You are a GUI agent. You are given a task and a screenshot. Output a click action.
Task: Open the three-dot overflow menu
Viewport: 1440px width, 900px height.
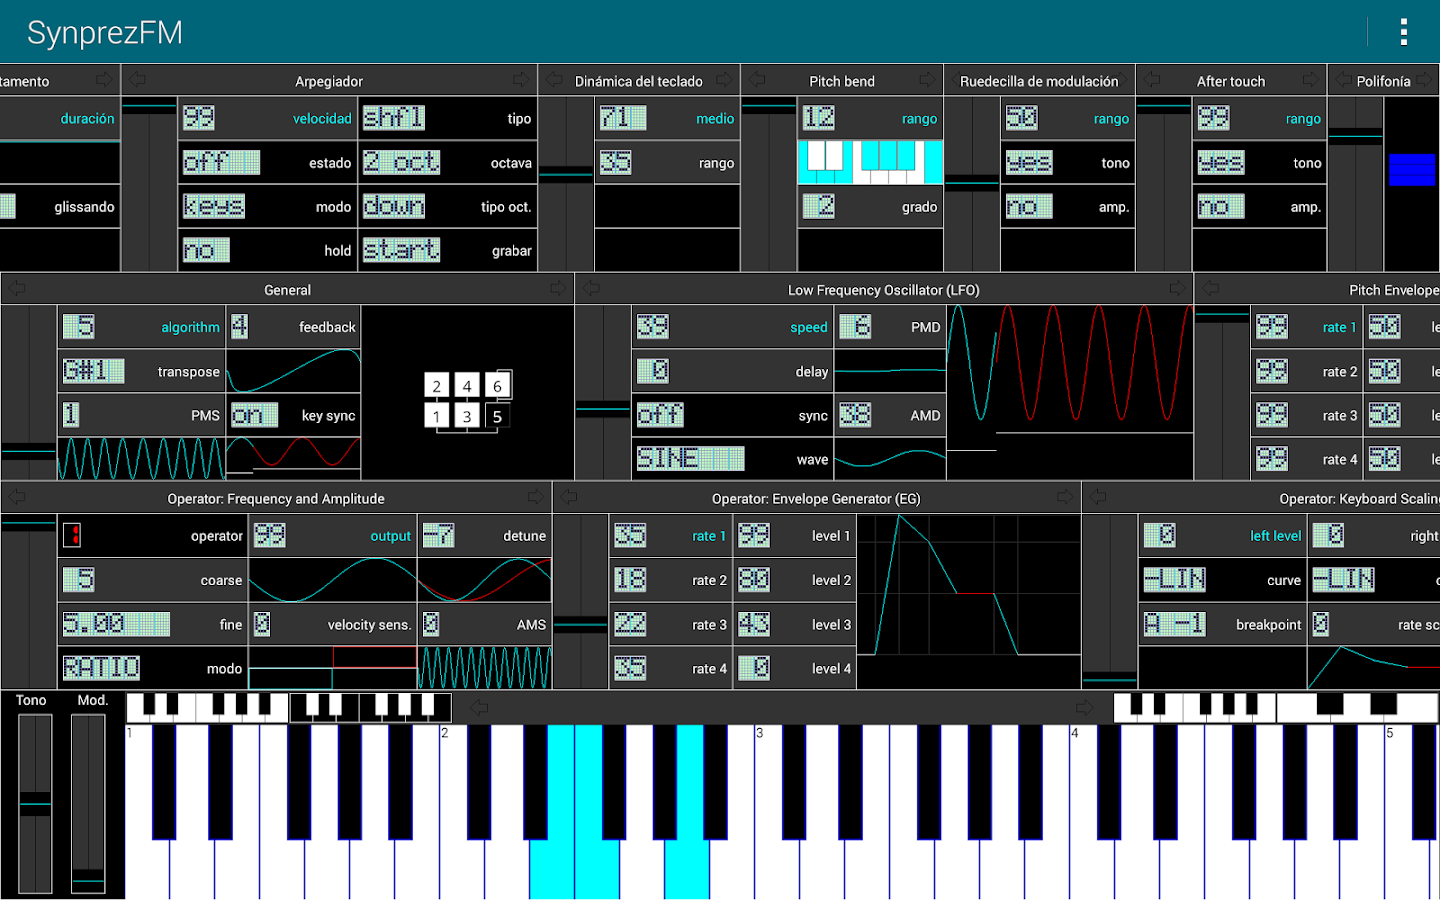click(1404, 32)
